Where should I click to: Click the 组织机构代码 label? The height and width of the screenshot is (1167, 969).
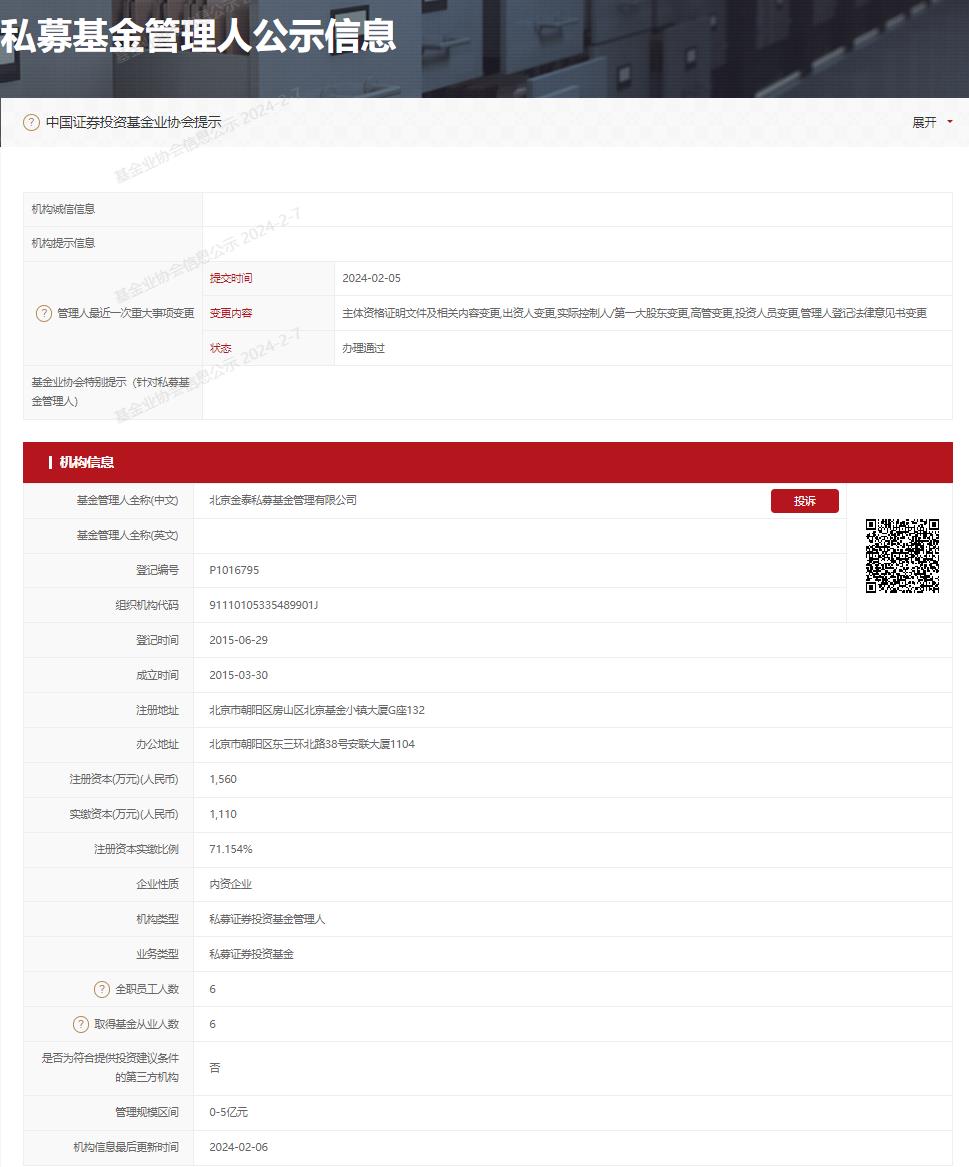(147, 605)
